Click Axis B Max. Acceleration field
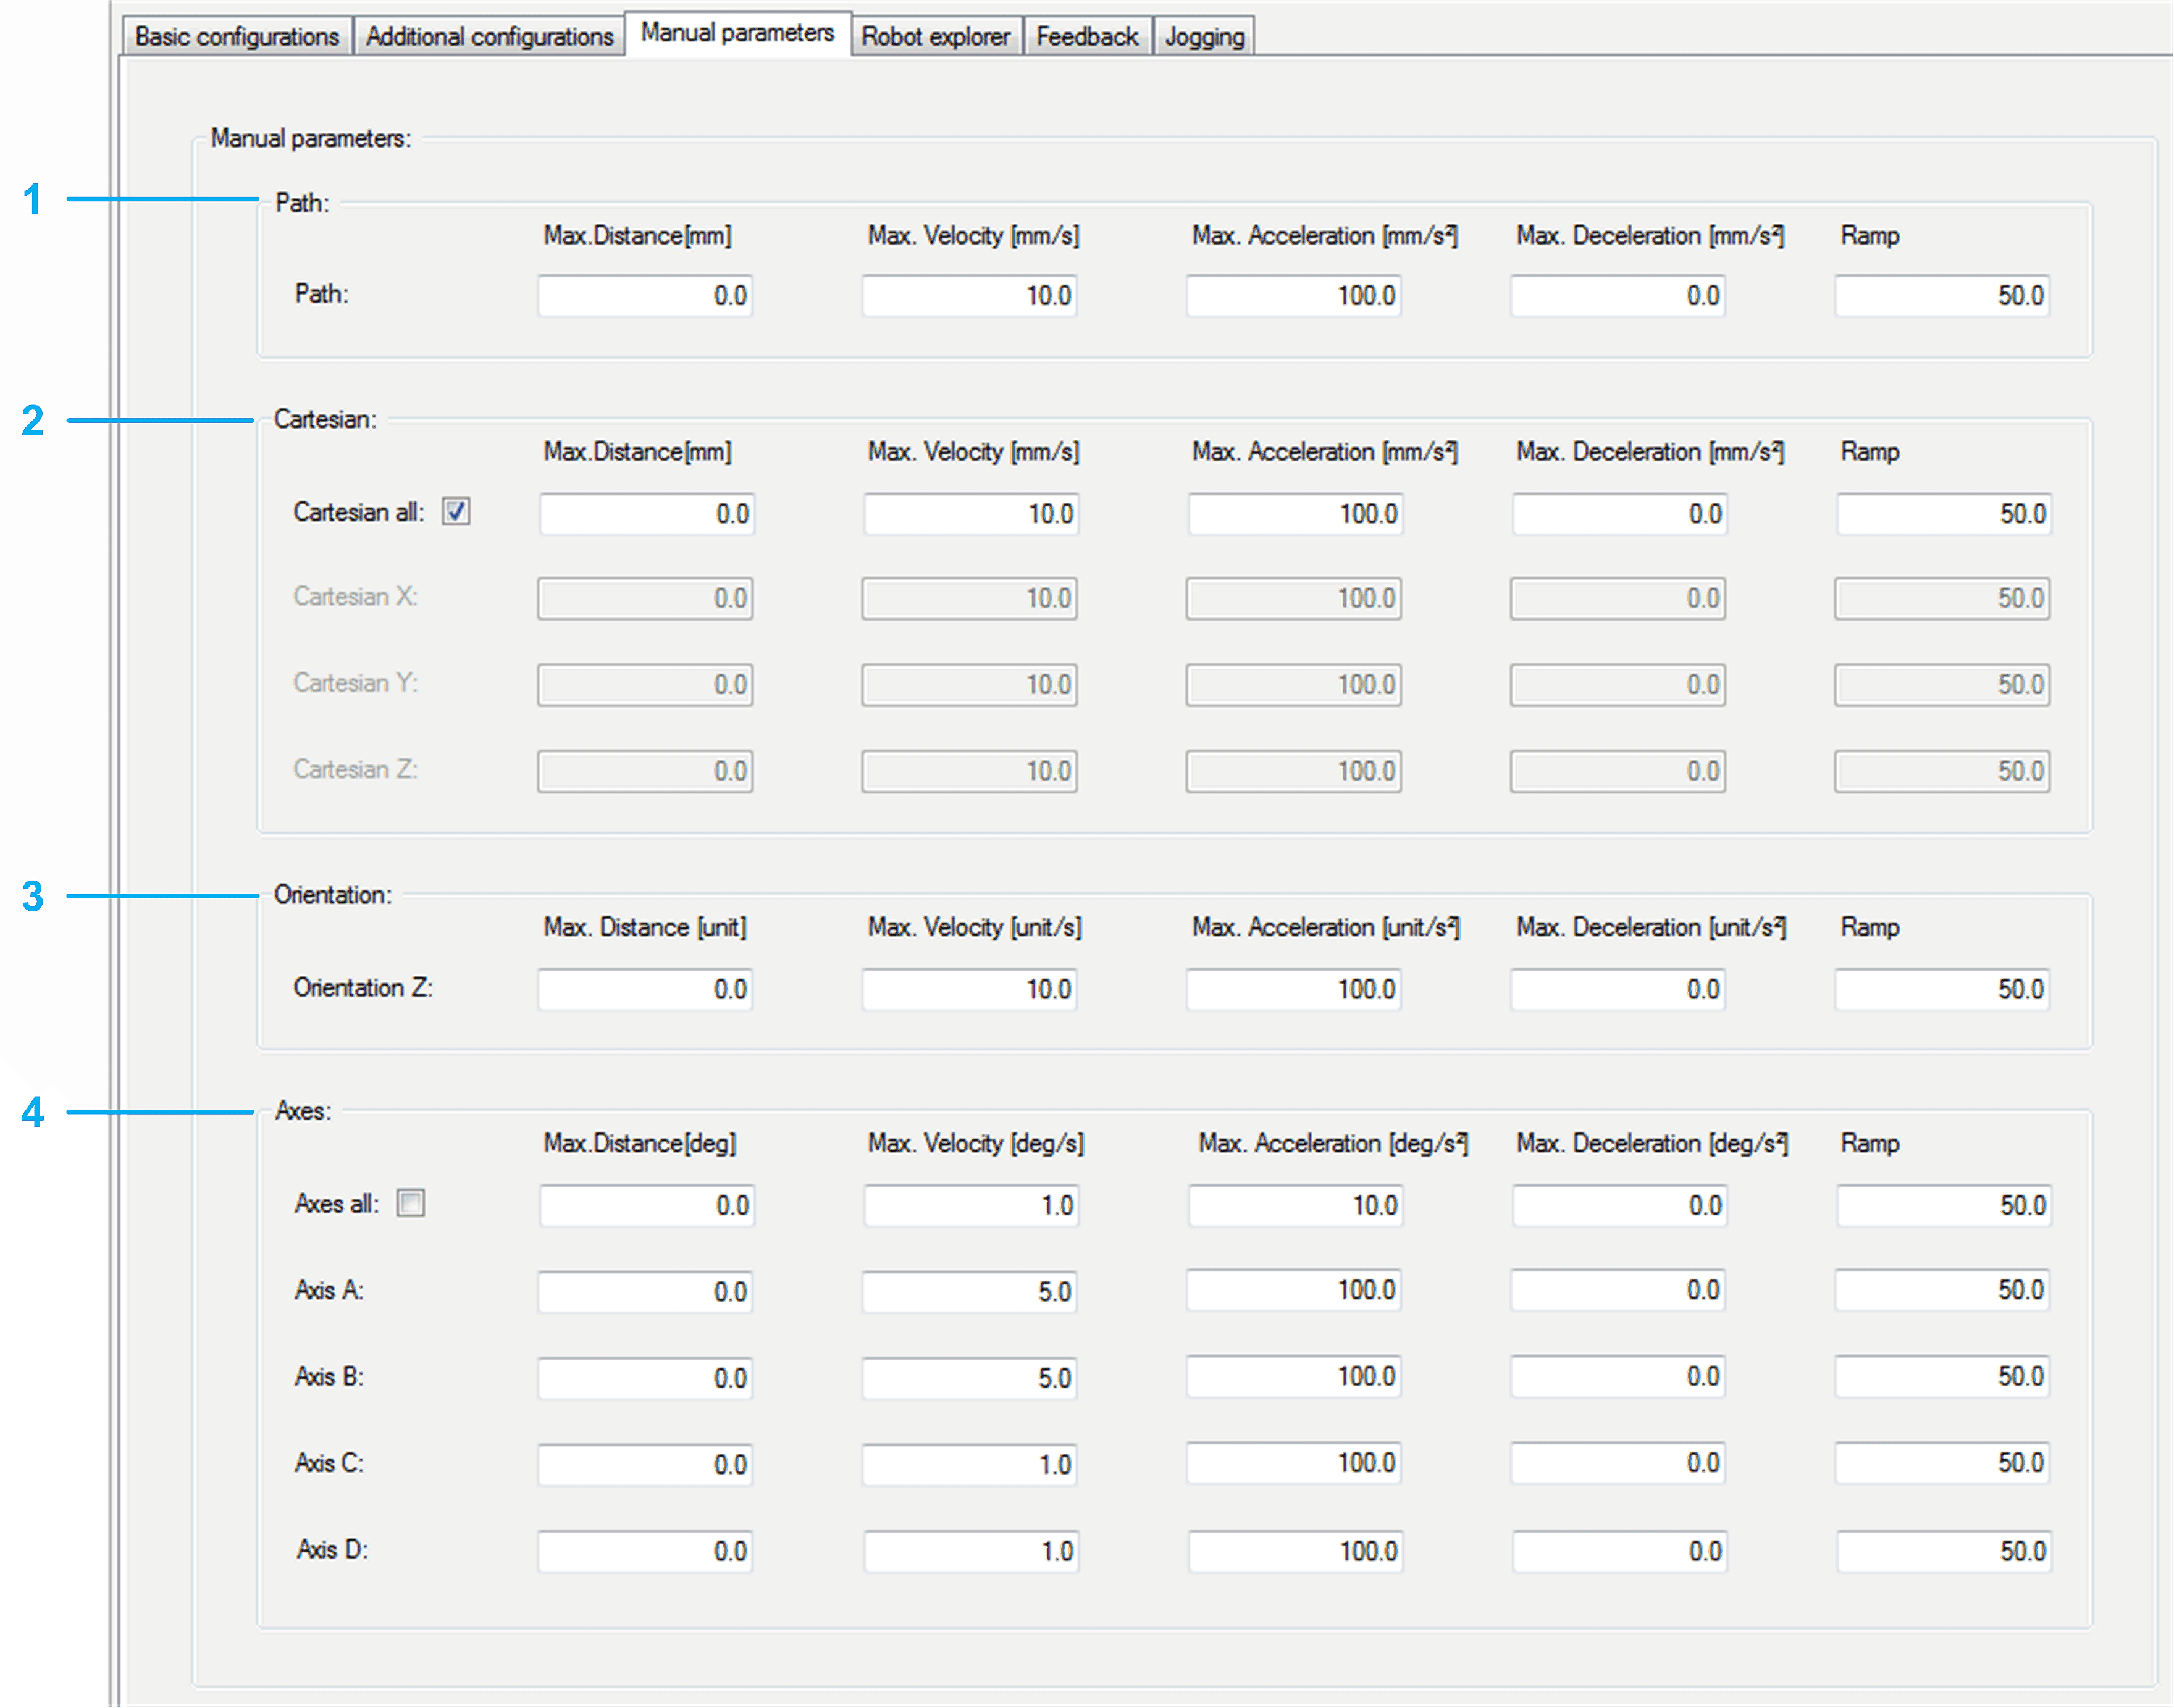The image size is (2174, 1708). click(x=1293, y=1376)
